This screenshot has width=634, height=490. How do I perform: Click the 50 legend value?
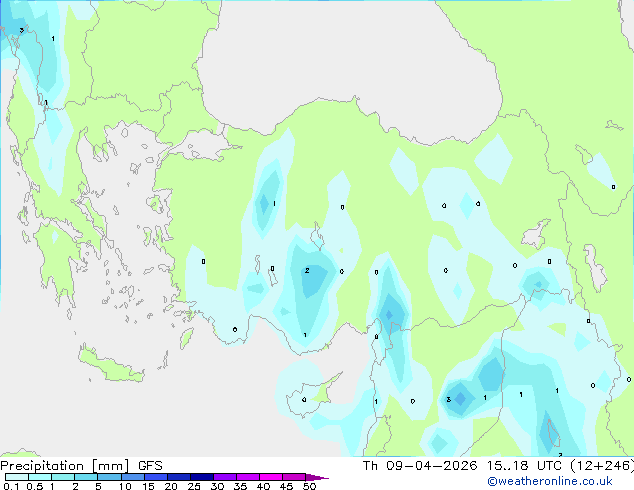click(x=309, y=486)
